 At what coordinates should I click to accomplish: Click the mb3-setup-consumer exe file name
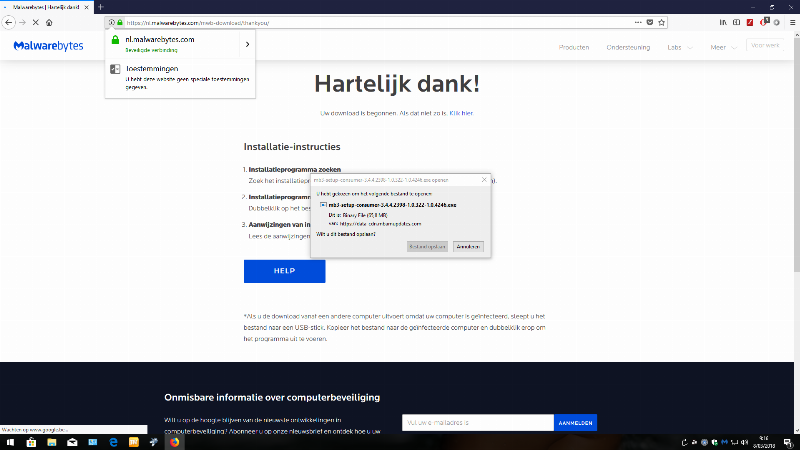(x=392, y=205)
